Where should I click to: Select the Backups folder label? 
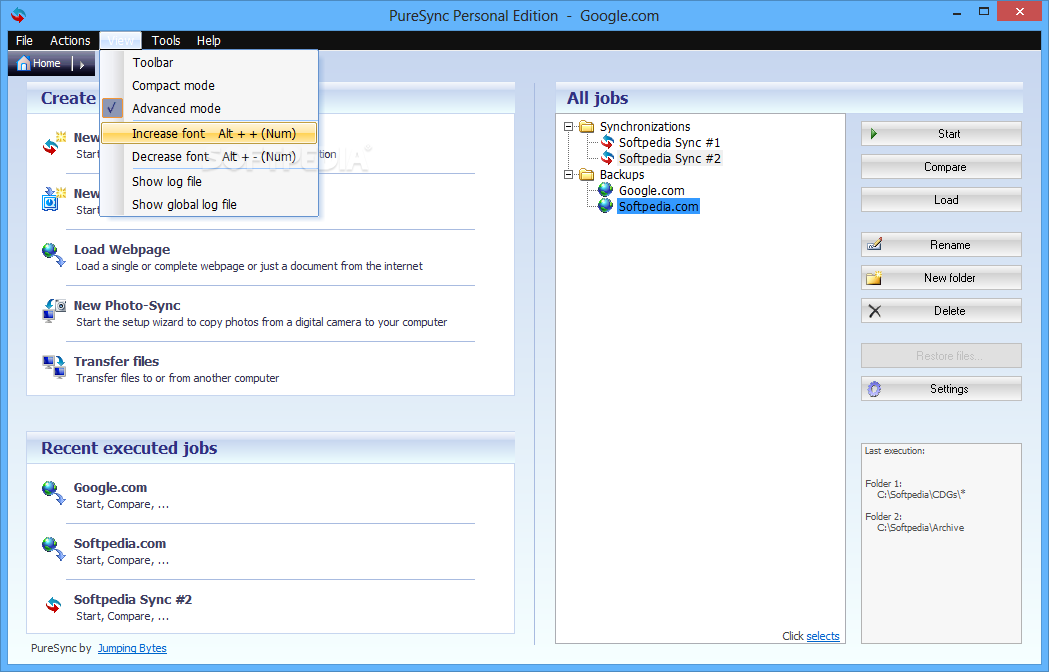[x=622, y=175]
